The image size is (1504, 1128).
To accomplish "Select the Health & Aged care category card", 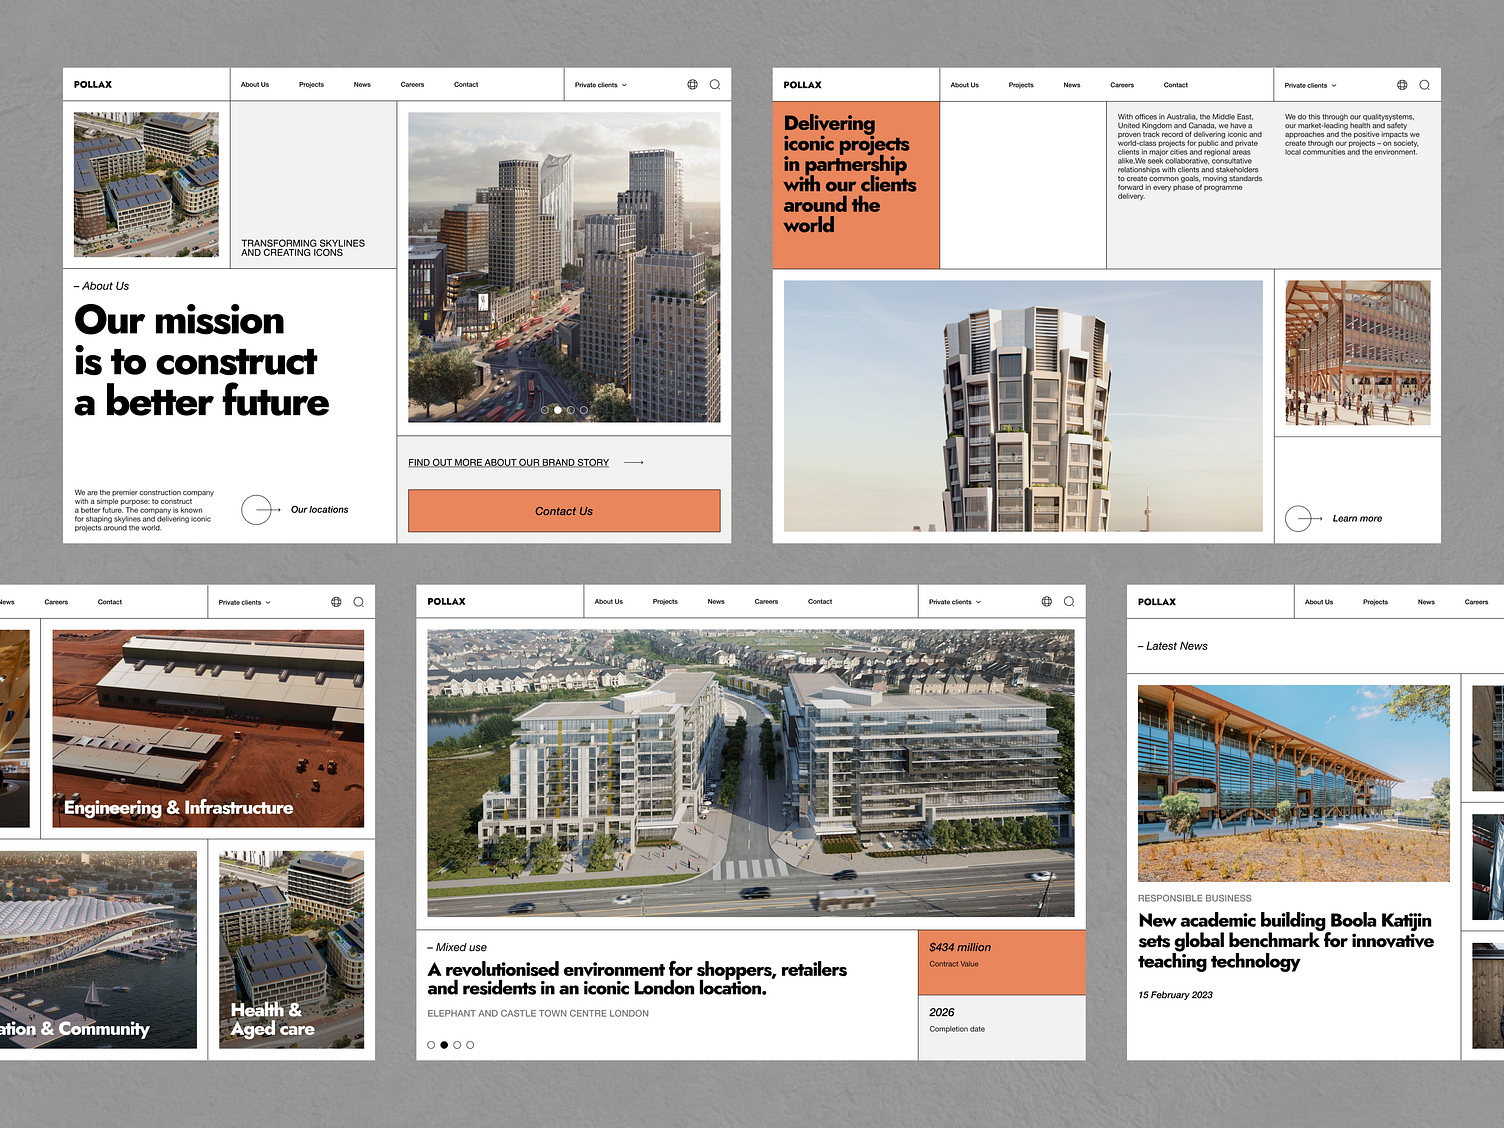I will click(x=292, y=950).
